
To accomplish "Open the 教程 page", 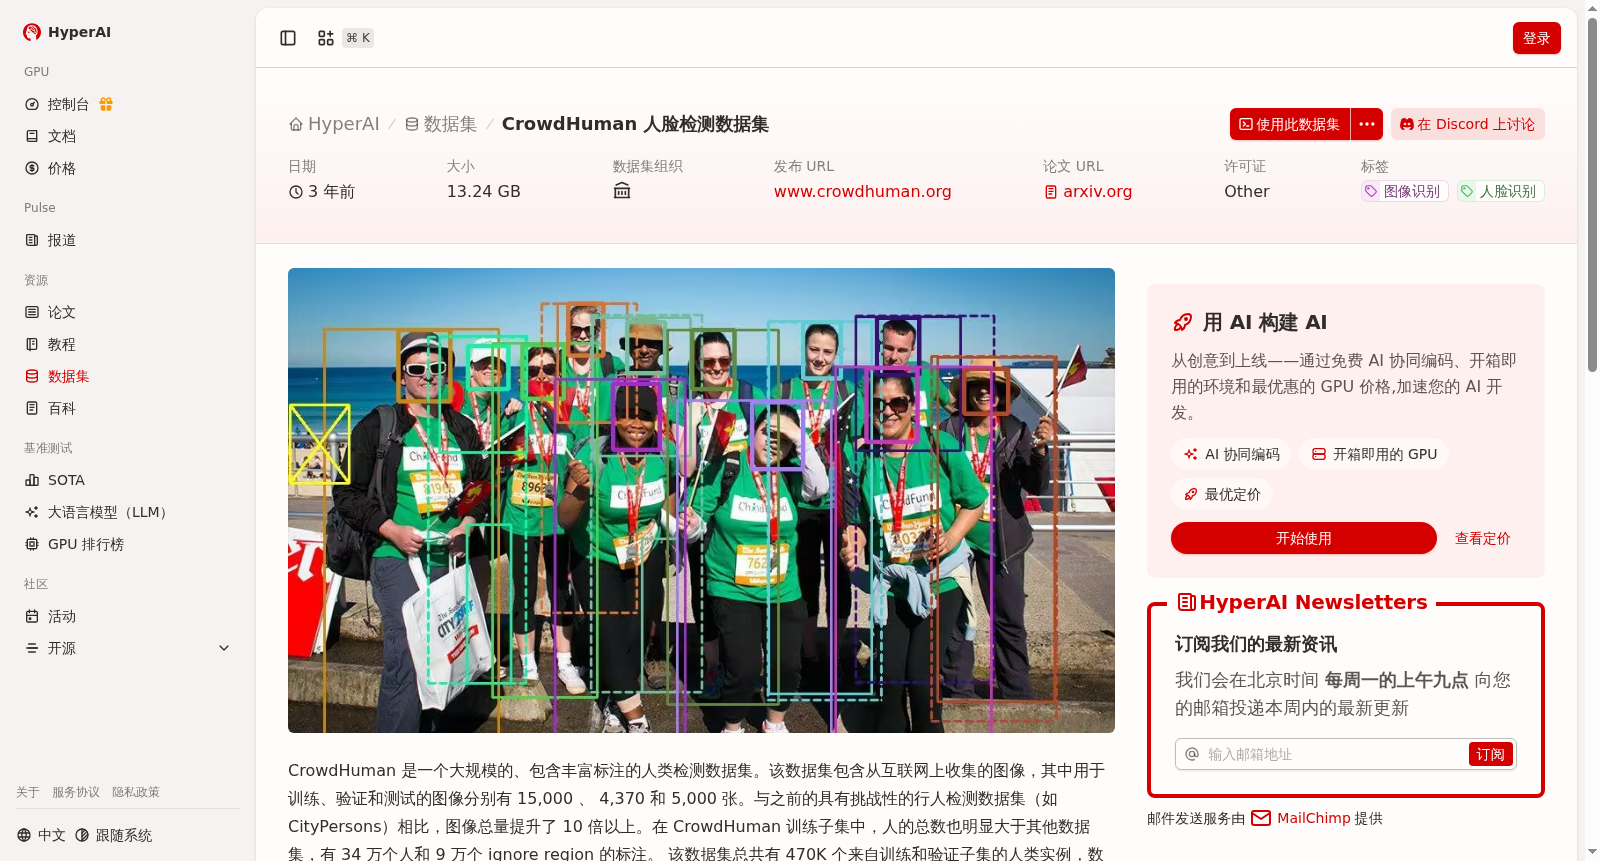I will coord(128,344).
